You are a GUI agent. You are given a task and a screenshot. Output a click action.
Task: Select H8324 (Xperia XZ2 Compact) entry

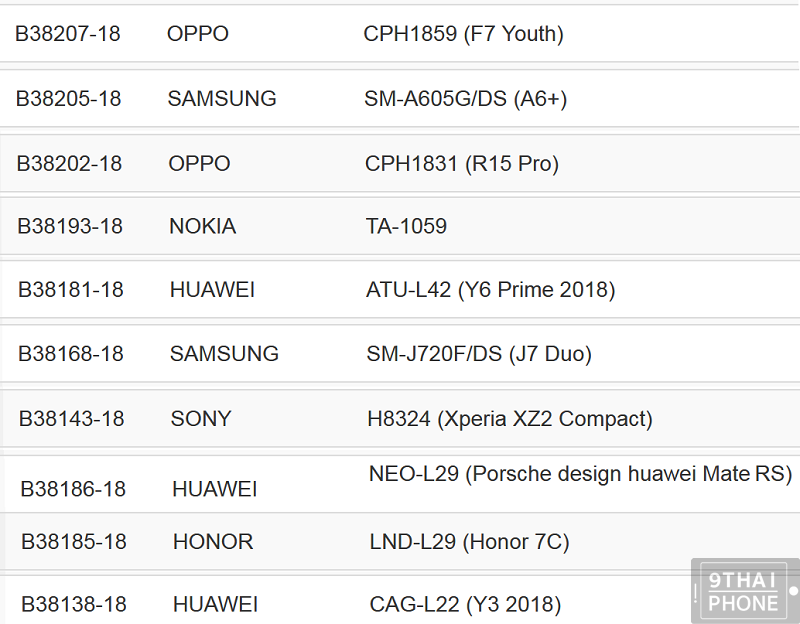click(x=510, y=419)
